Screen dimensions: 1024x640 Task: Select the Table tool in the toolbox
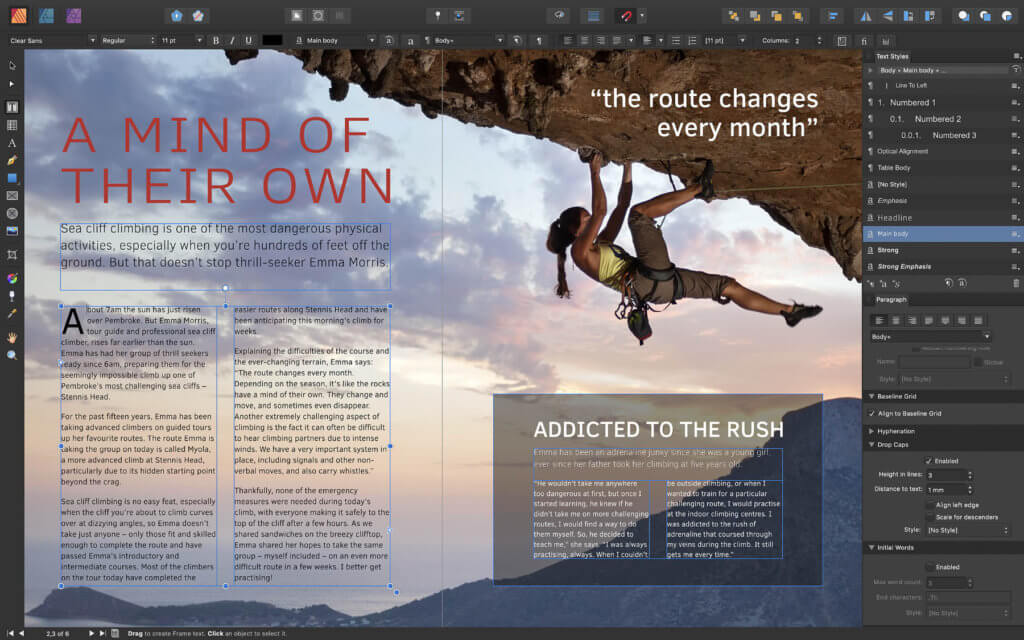pos(12,125)
